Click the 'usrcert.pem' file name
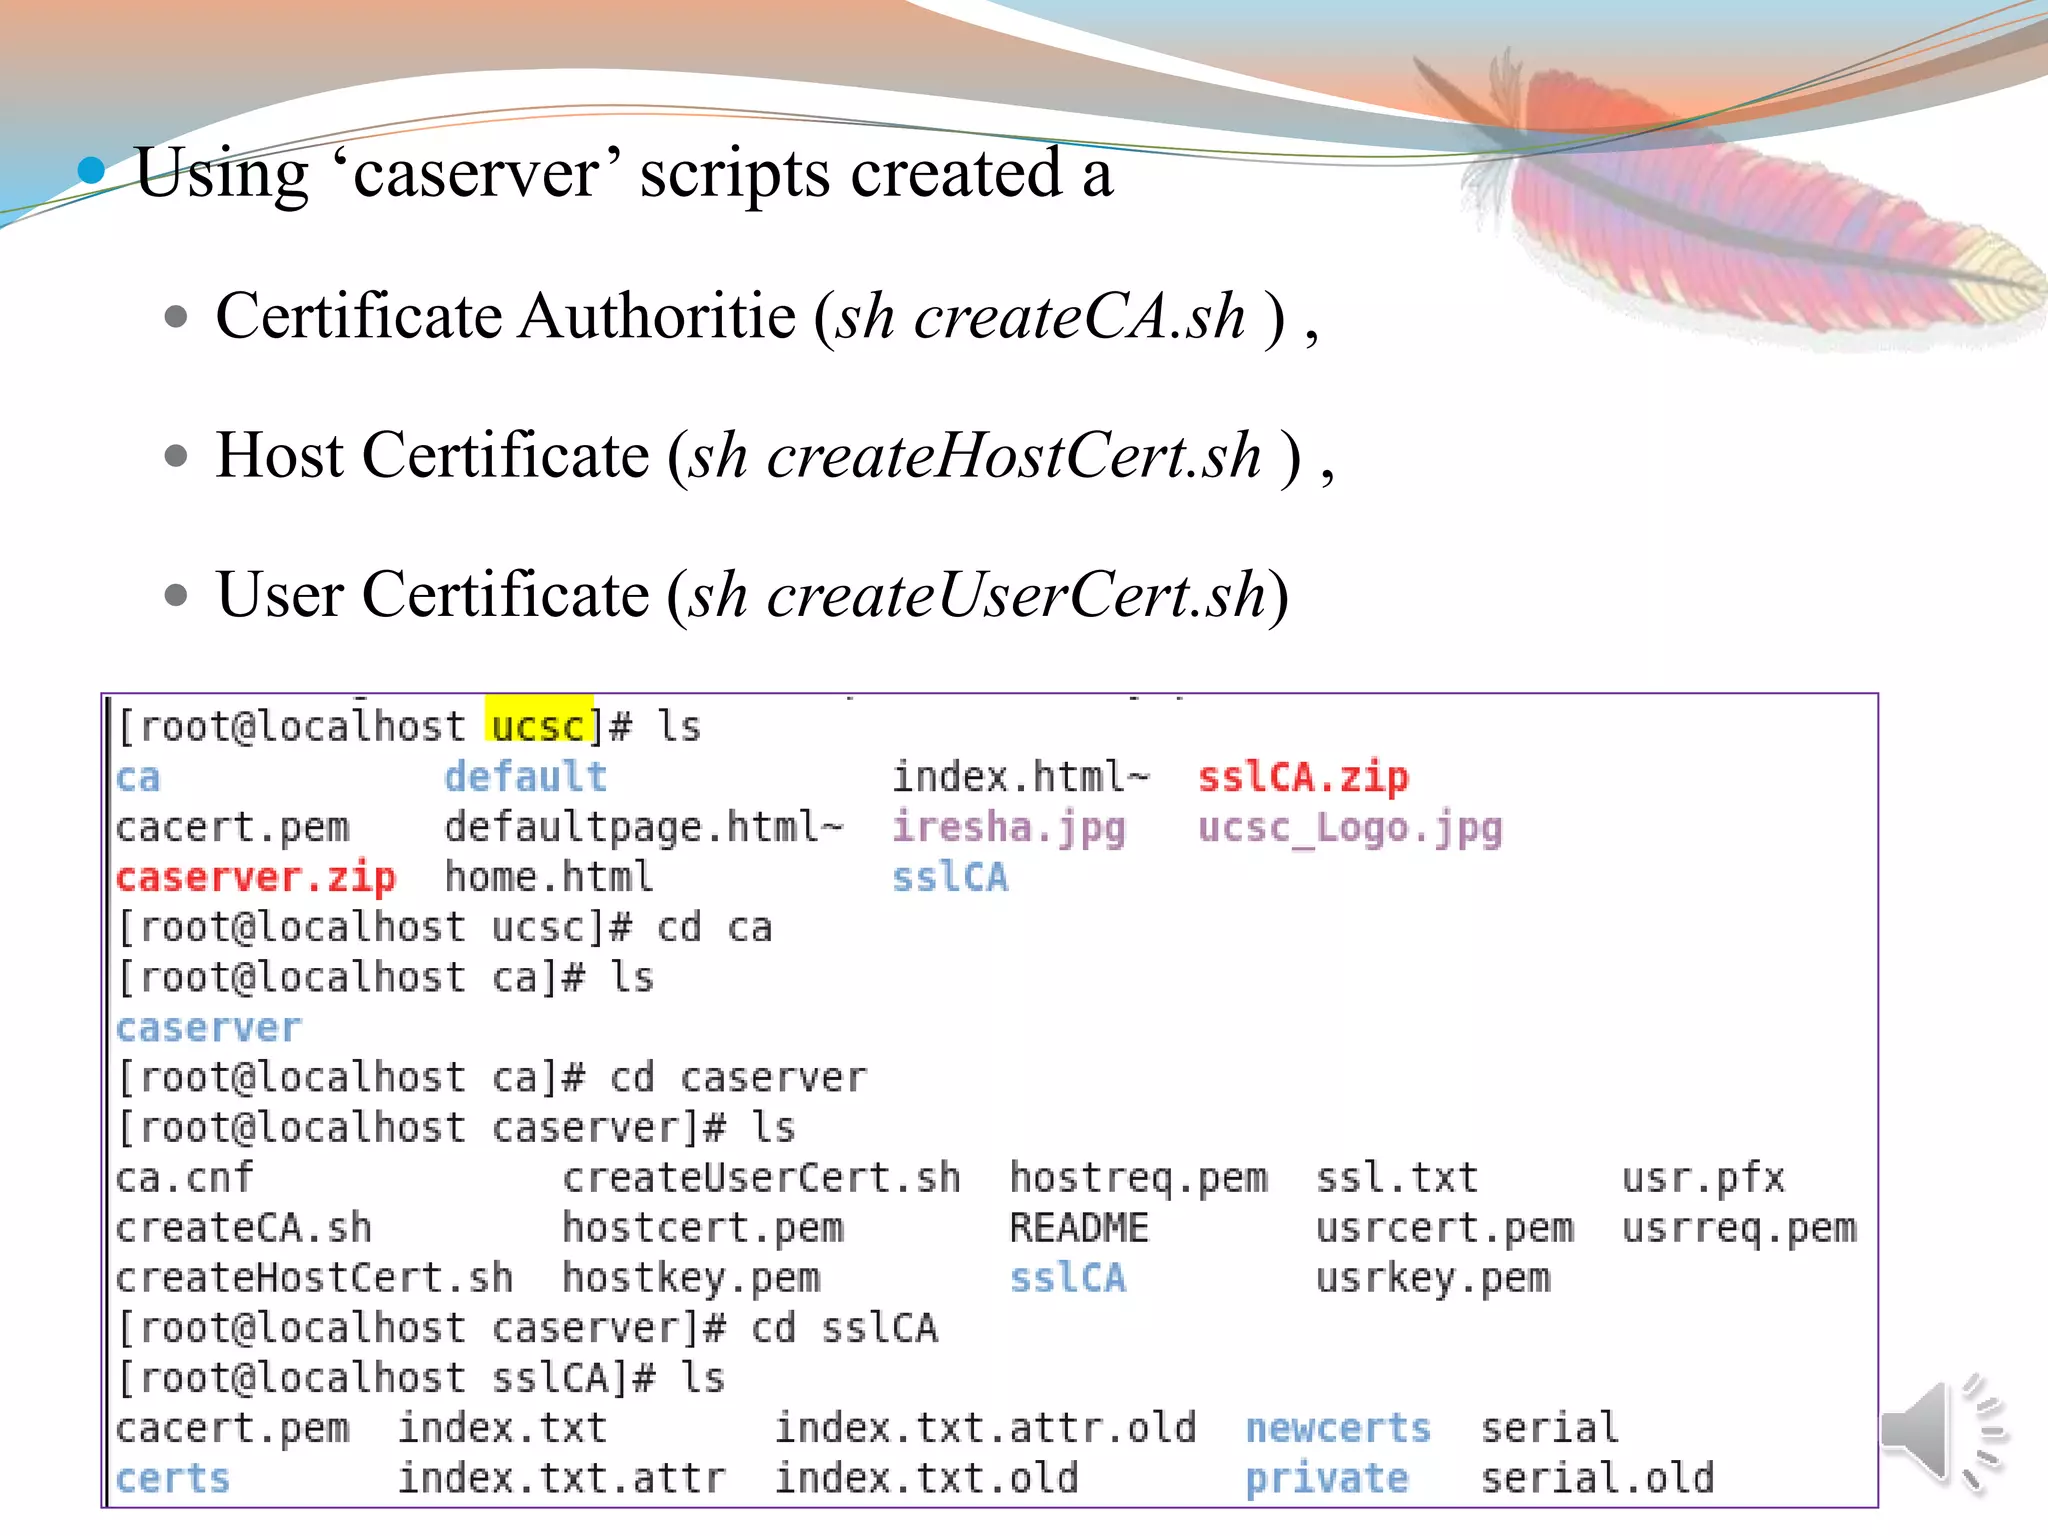 click(1445, 1228)
